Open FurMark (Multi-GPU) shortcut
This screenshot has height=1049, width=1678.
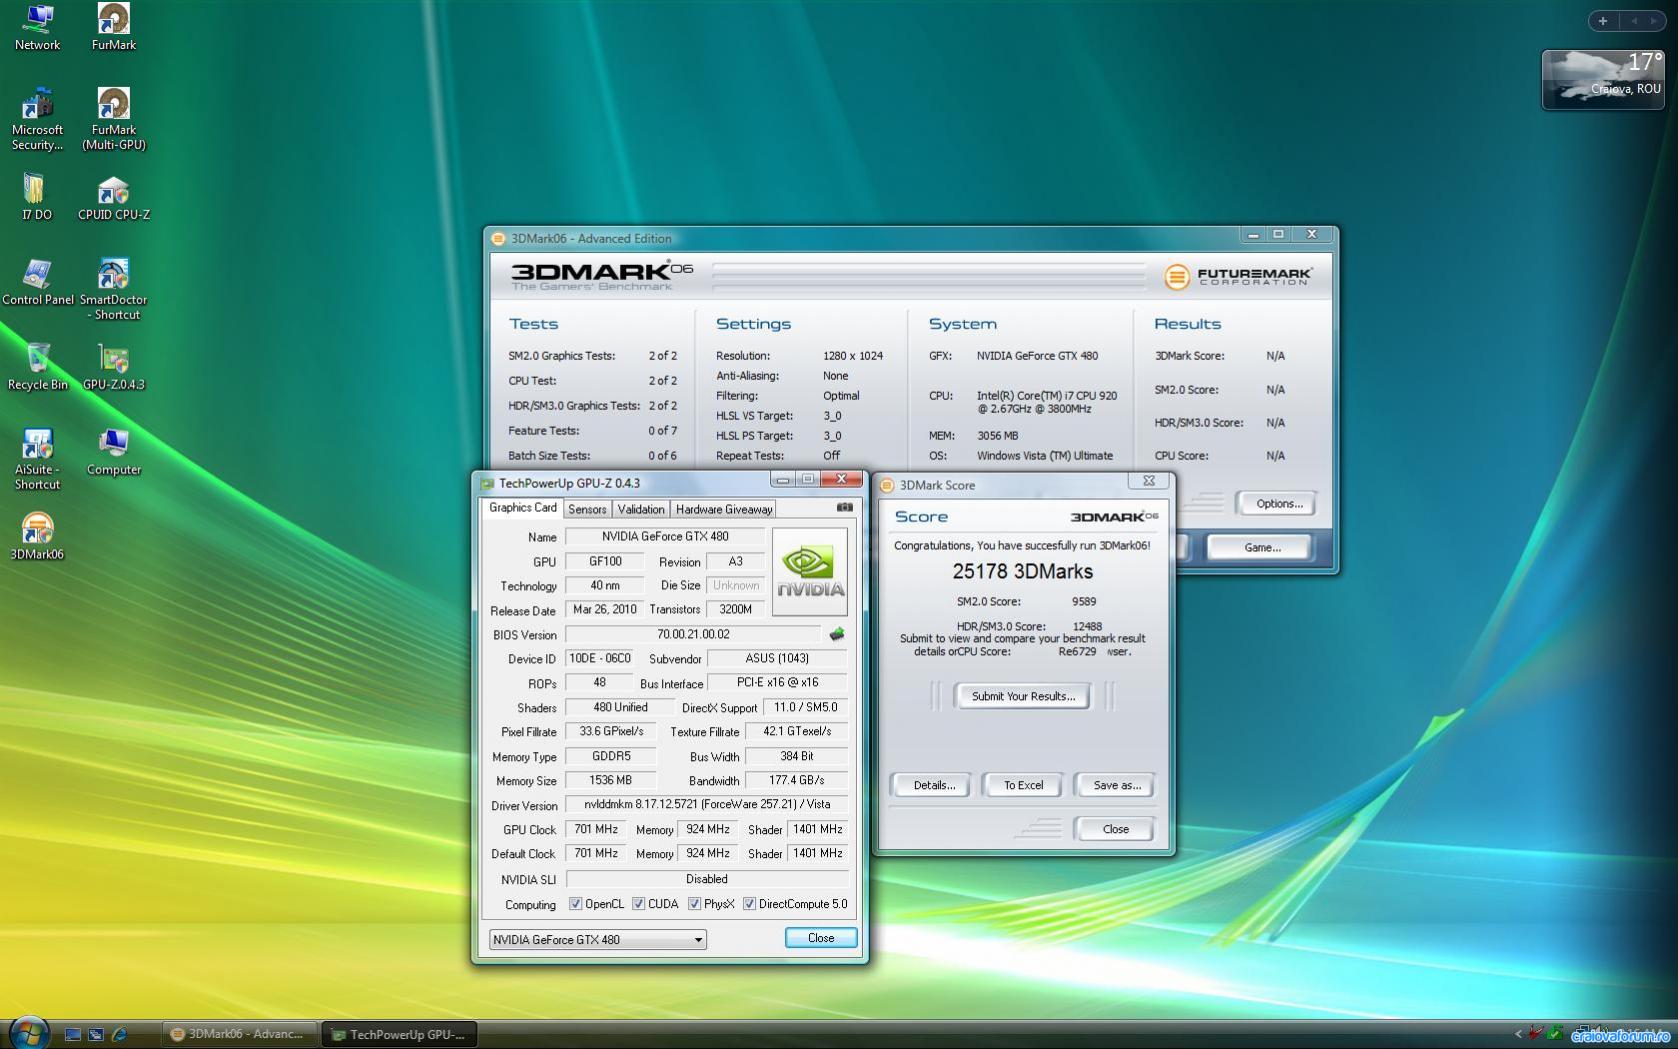113,120
